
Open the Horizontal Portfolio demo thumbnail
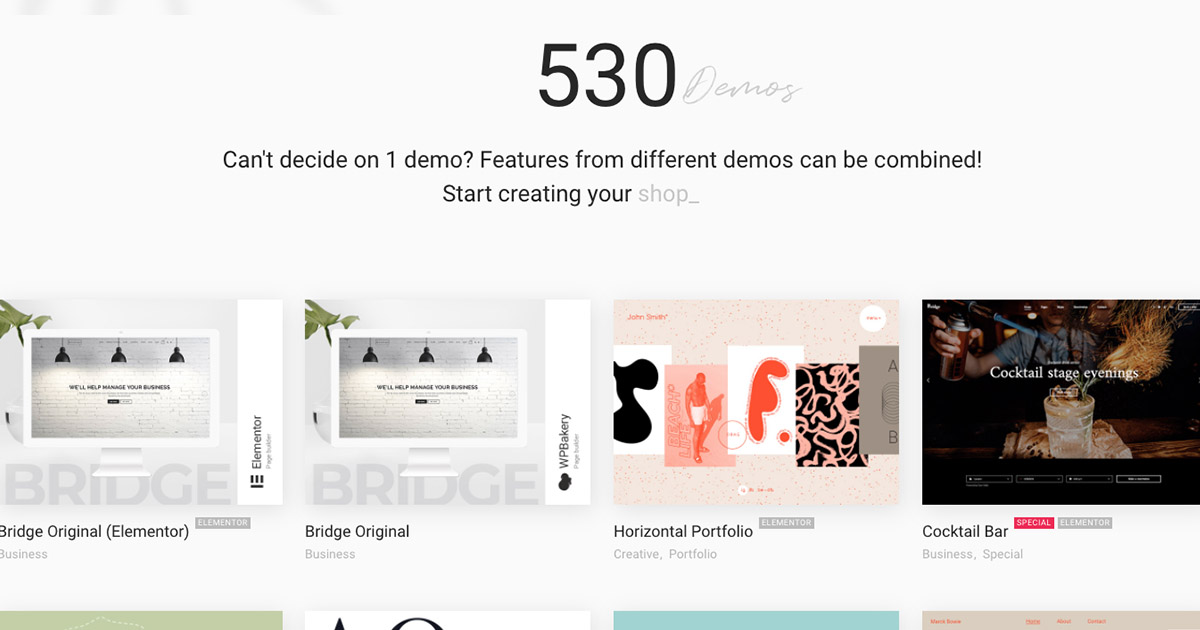(756, 402)
